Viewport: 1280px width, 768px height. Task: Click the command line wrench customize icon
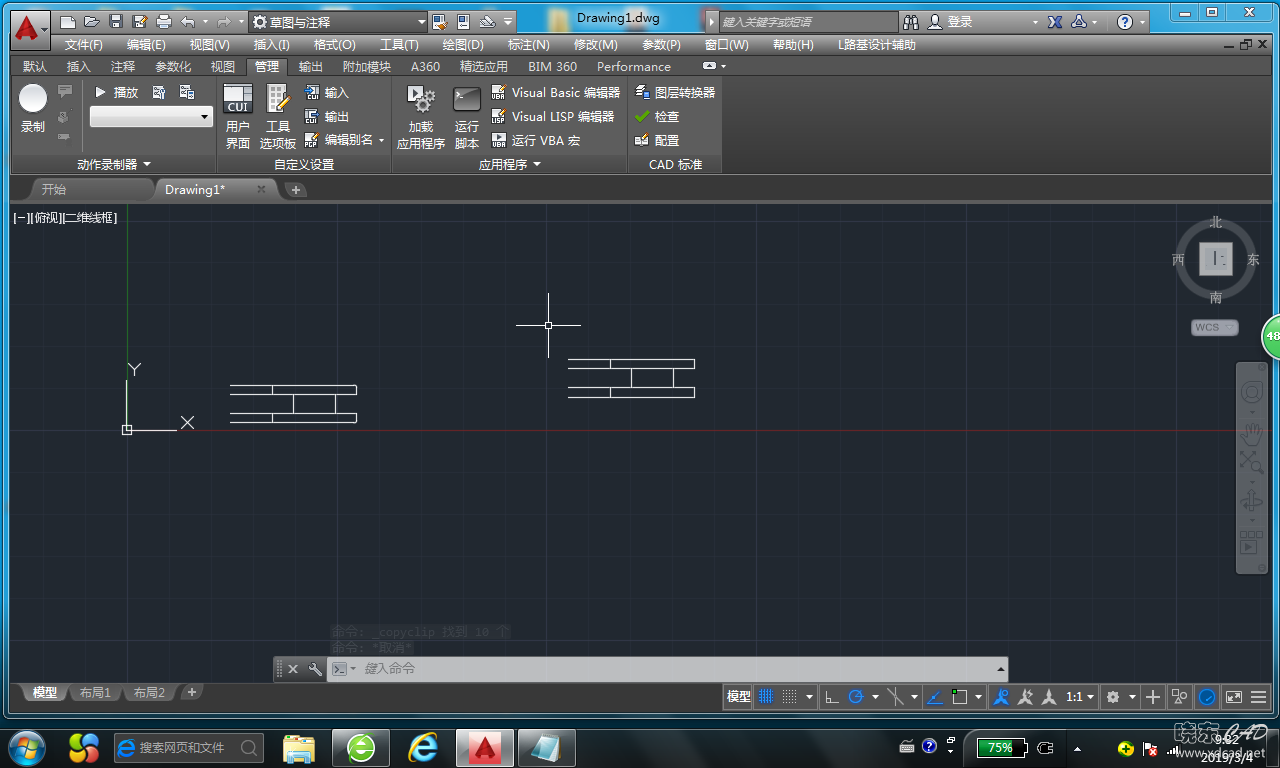(314, 669)
